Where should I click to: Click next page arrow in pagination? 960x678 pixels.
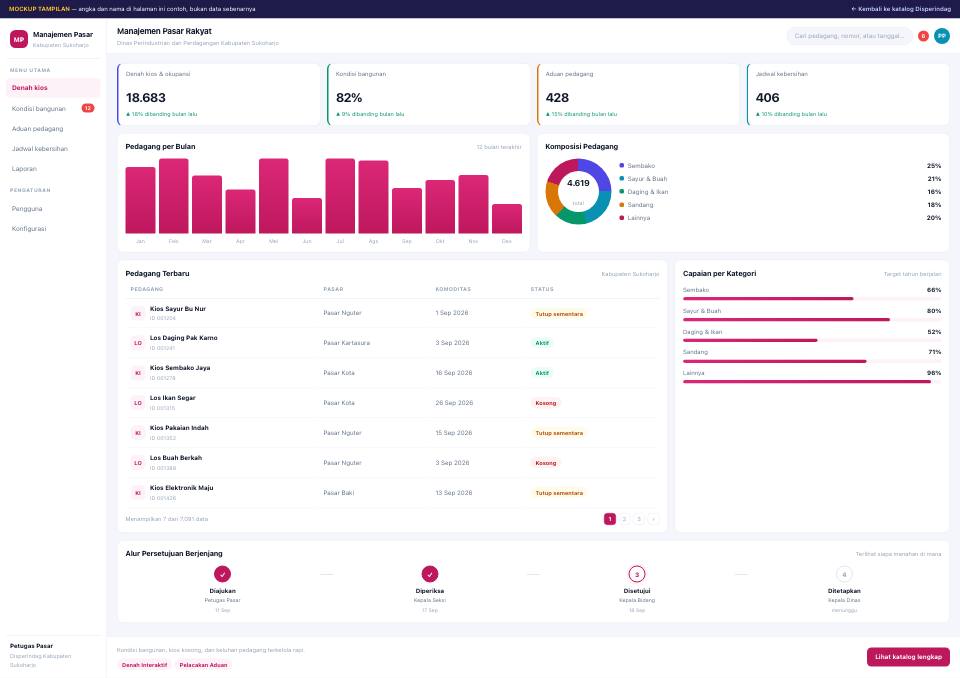click(653, 519)
